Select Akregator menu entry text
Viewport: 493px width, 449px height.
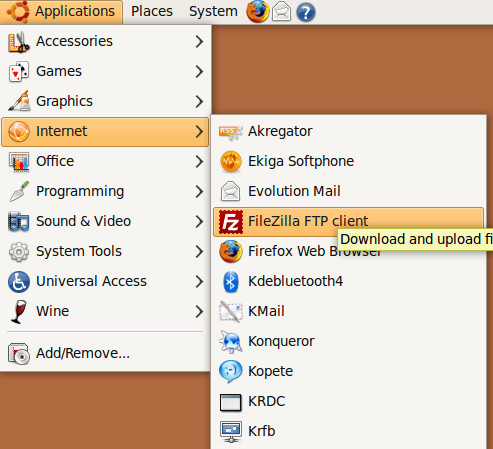point(280,131)
